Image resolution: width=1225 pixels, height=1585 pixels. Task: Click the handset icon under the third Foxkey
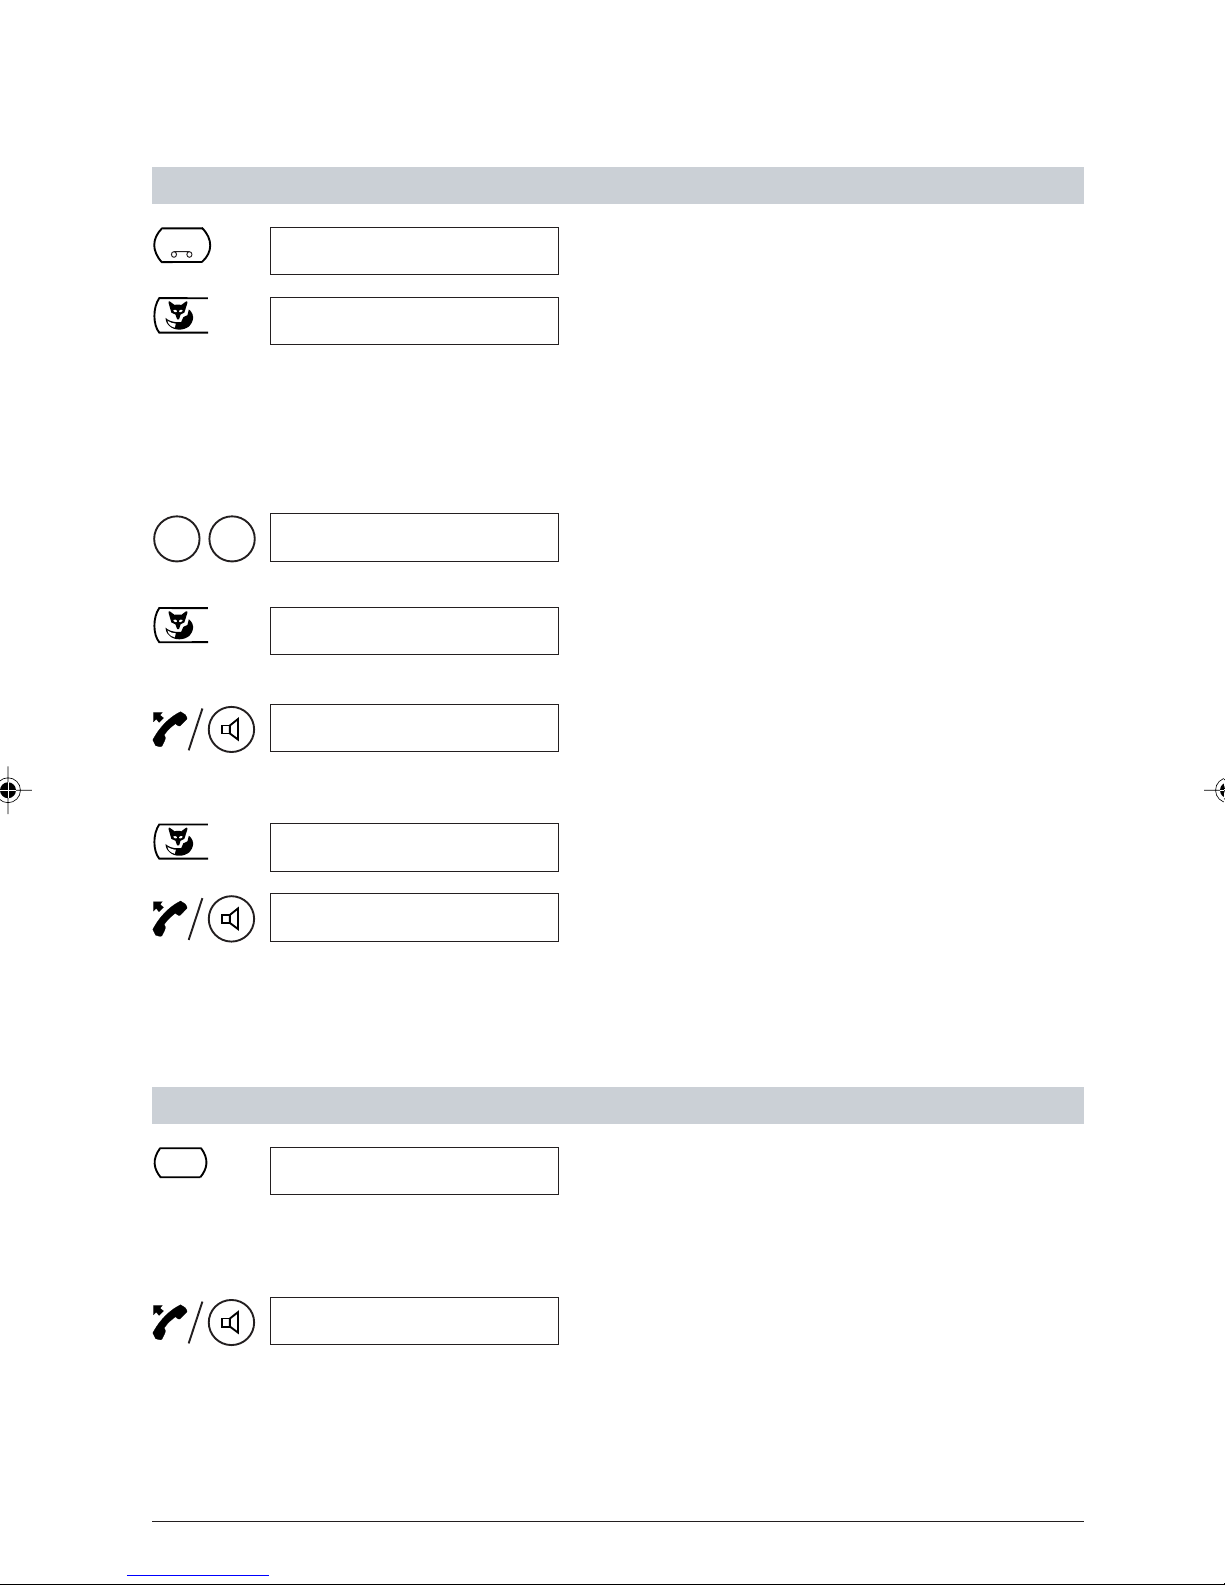click(169, 918)
